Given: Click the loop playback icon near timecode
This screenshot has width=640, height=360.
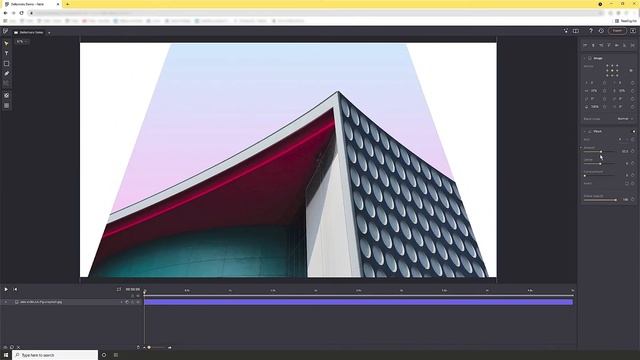Looking at the screenshot, I should 119,289.
